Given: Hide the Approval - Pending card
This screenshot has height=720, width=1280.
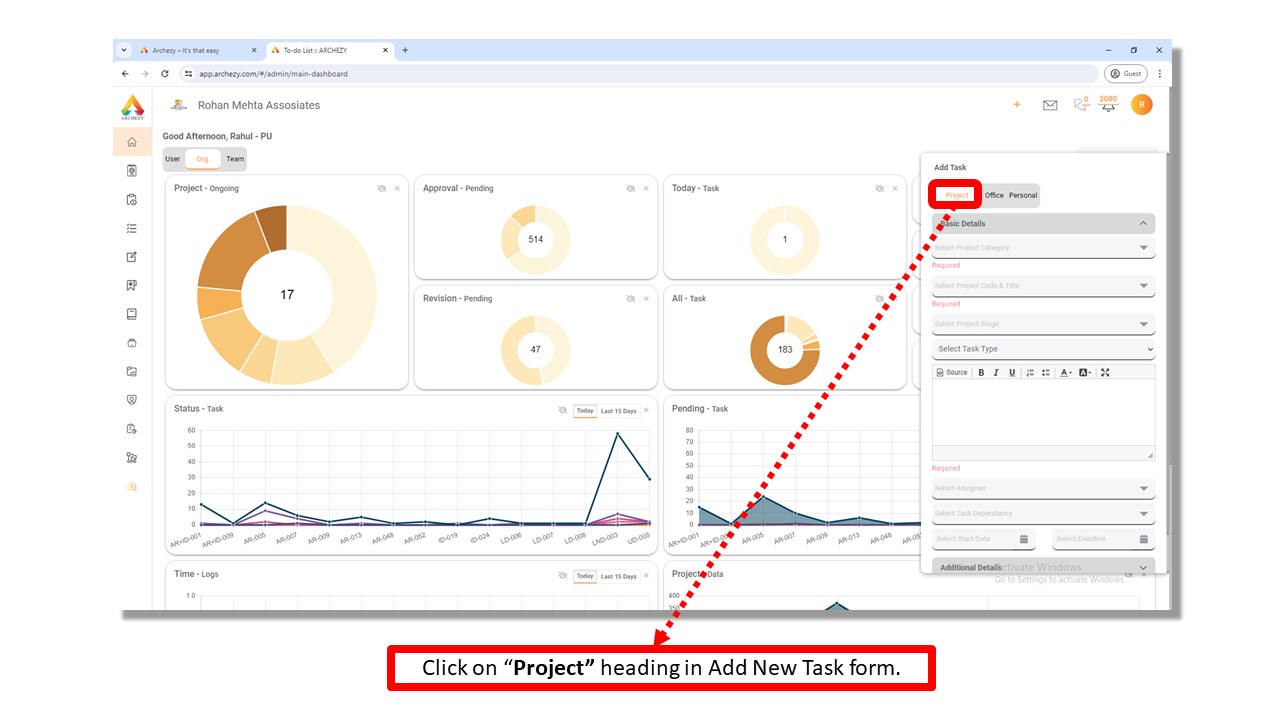Looking at the screenshot, I should 630,188.
